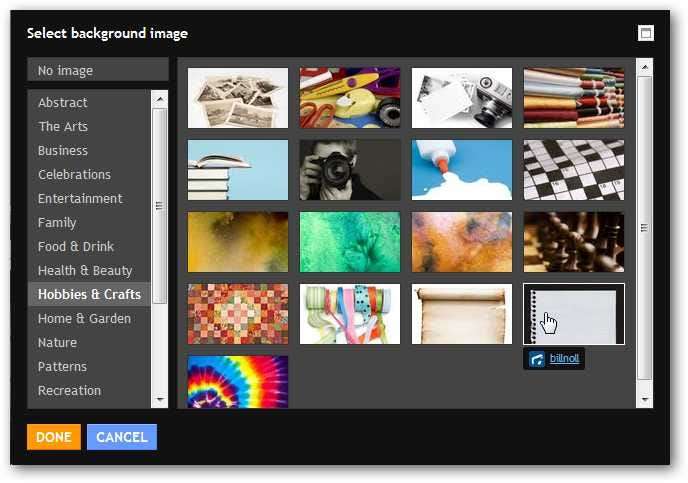Pick the colorful craft supplies thumbnail
The image size is (688, 483).
[350, 98]
